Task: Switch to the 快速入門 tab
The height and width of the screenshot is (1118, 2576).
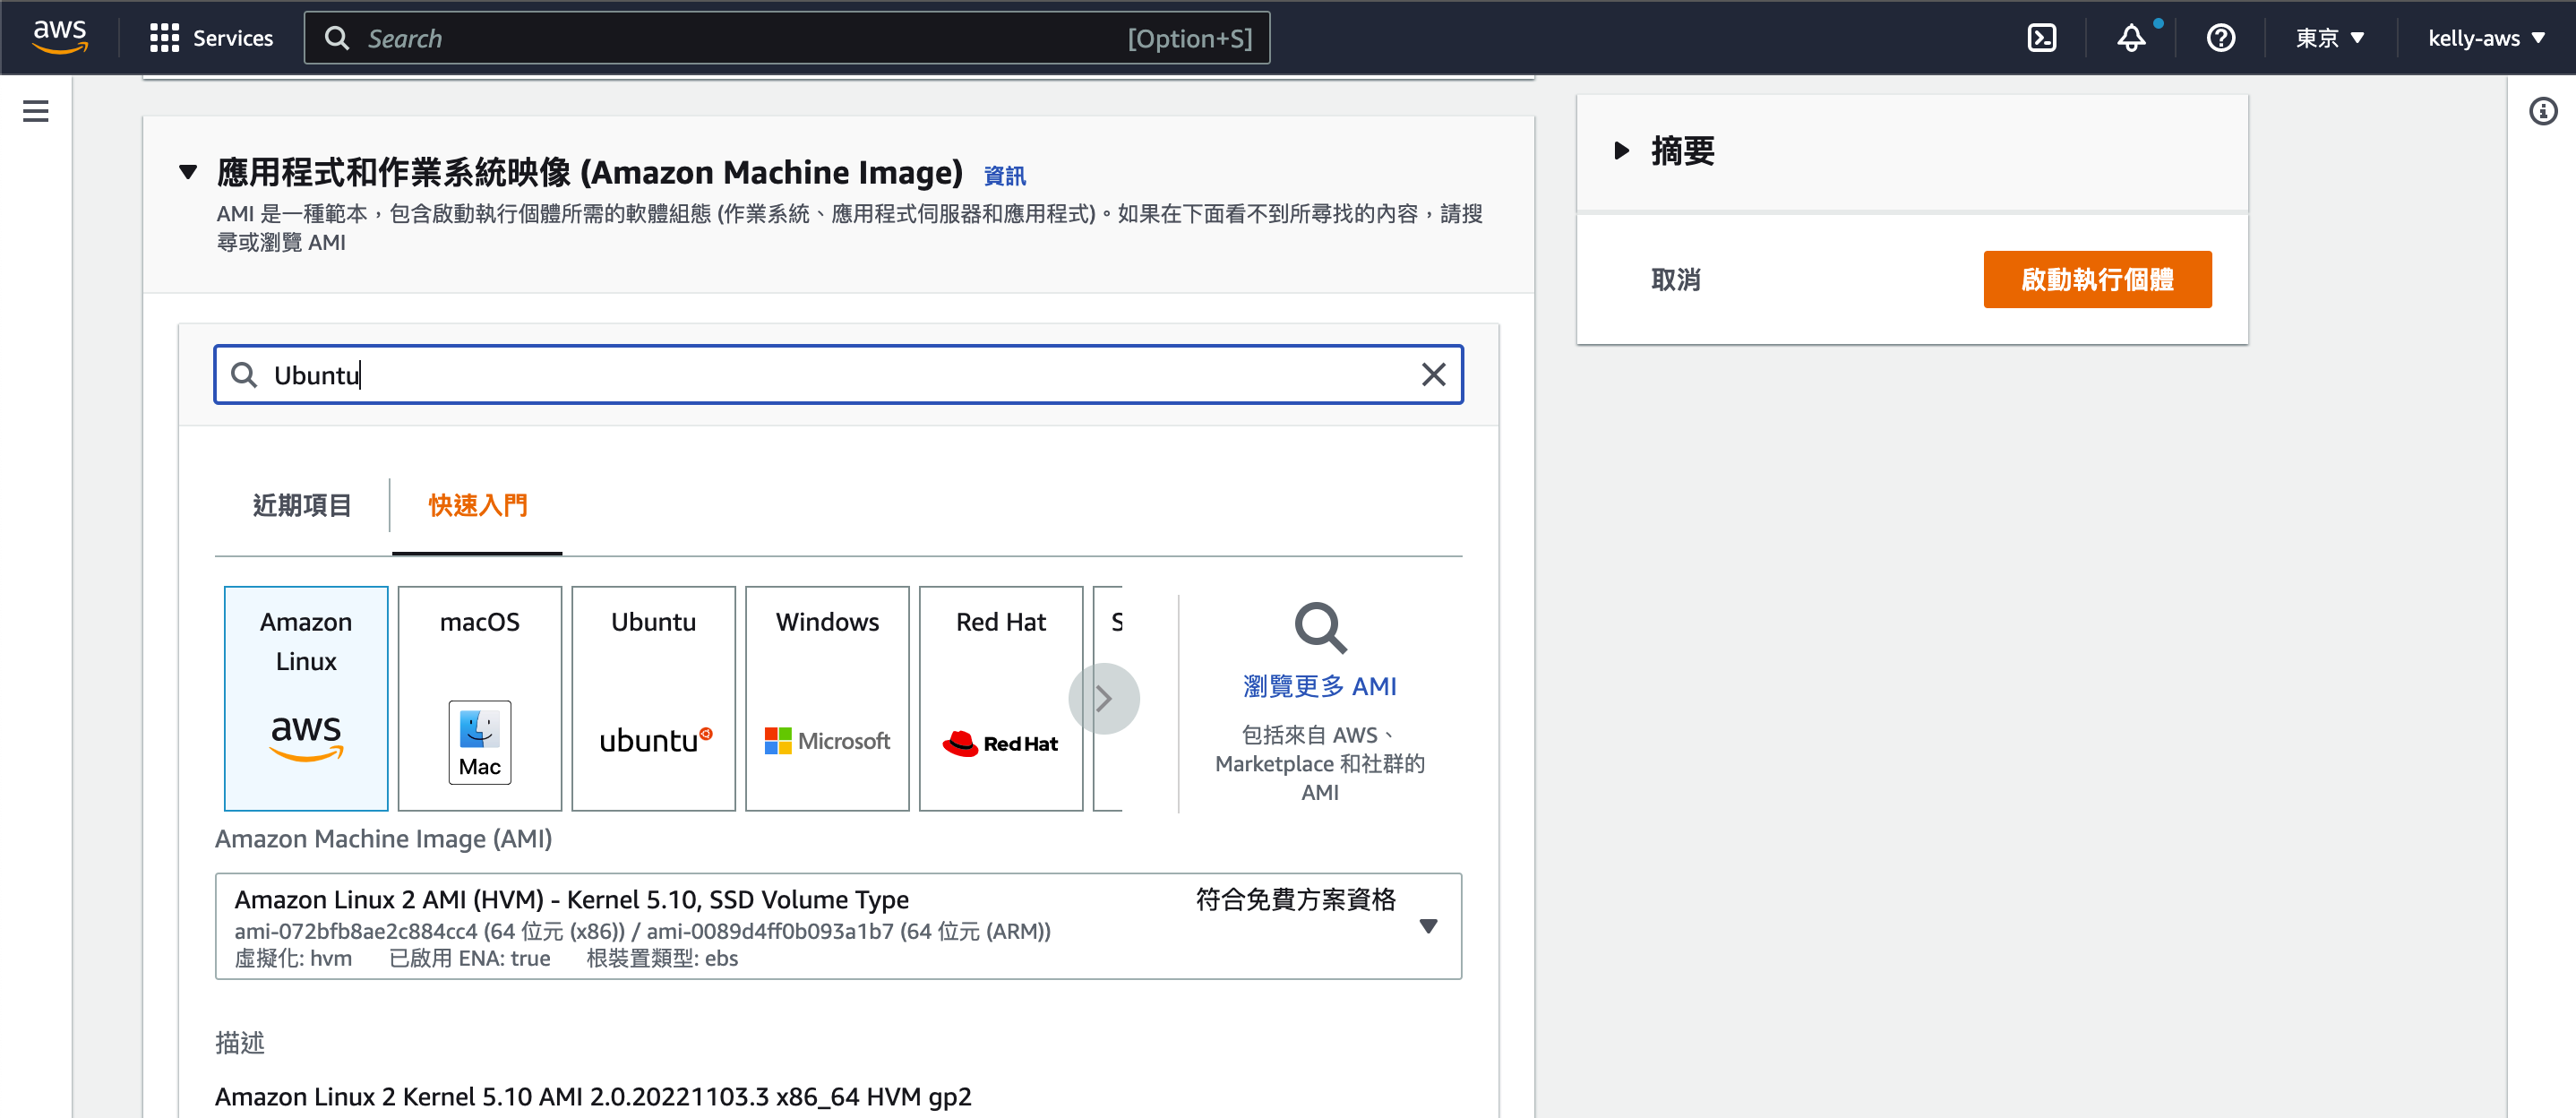Action: tap(477, 505)
